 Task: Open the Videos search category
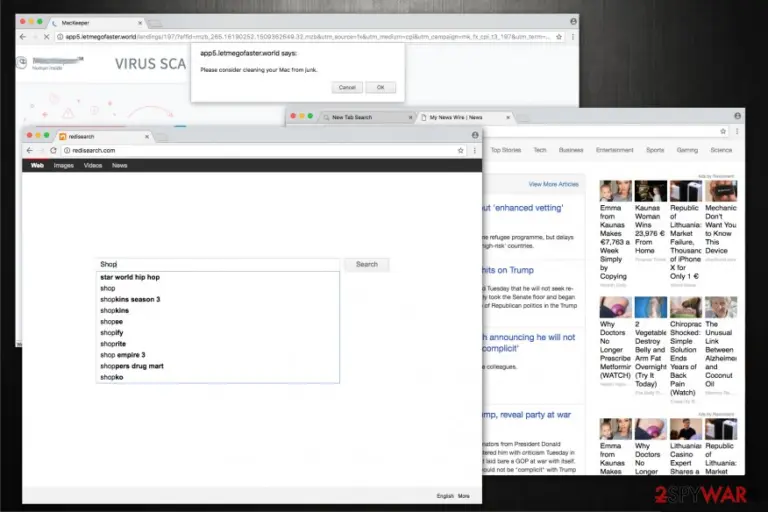pyautogui.click(x=93, y=166)
